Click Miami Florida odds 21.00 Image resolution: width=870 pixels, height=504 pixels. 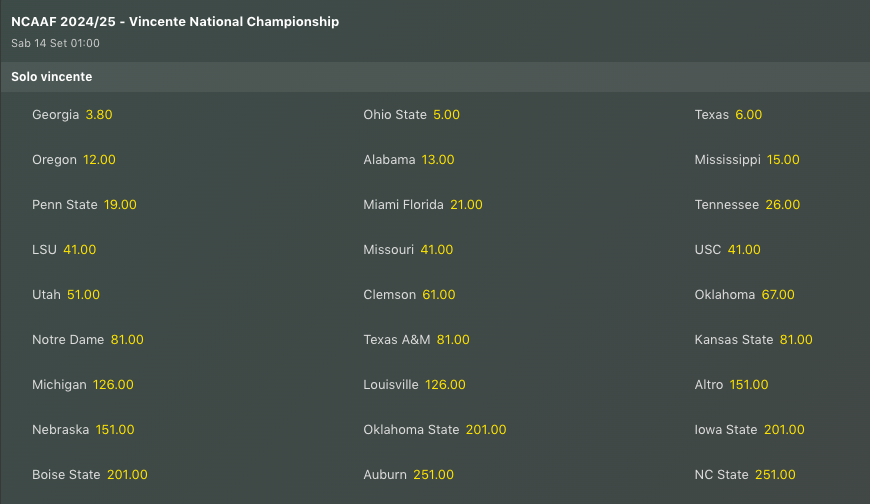pyautogui.click(x=466, y=205)
